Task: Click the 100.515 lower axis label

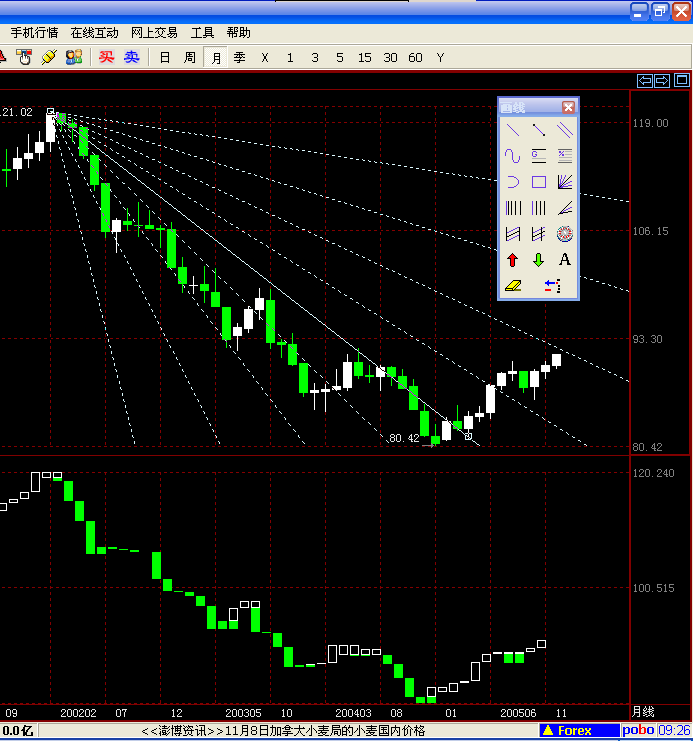Action: click(x=654, y=588)
